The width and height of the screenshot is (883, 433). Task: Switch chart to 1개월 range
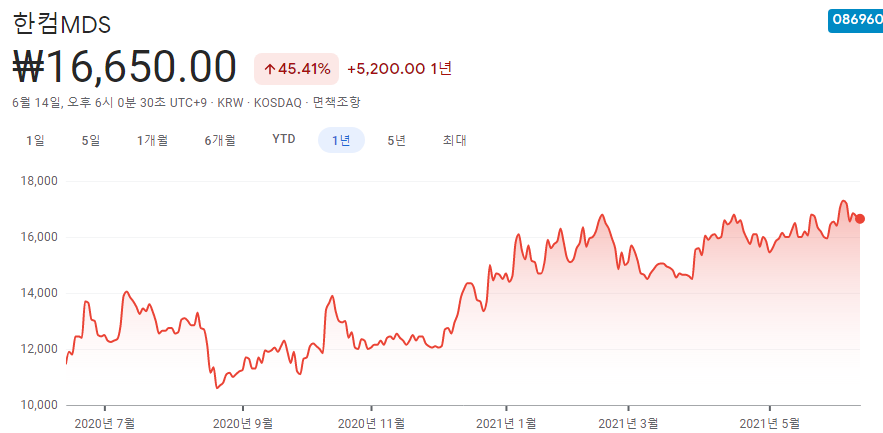click(x=152, y=140)
